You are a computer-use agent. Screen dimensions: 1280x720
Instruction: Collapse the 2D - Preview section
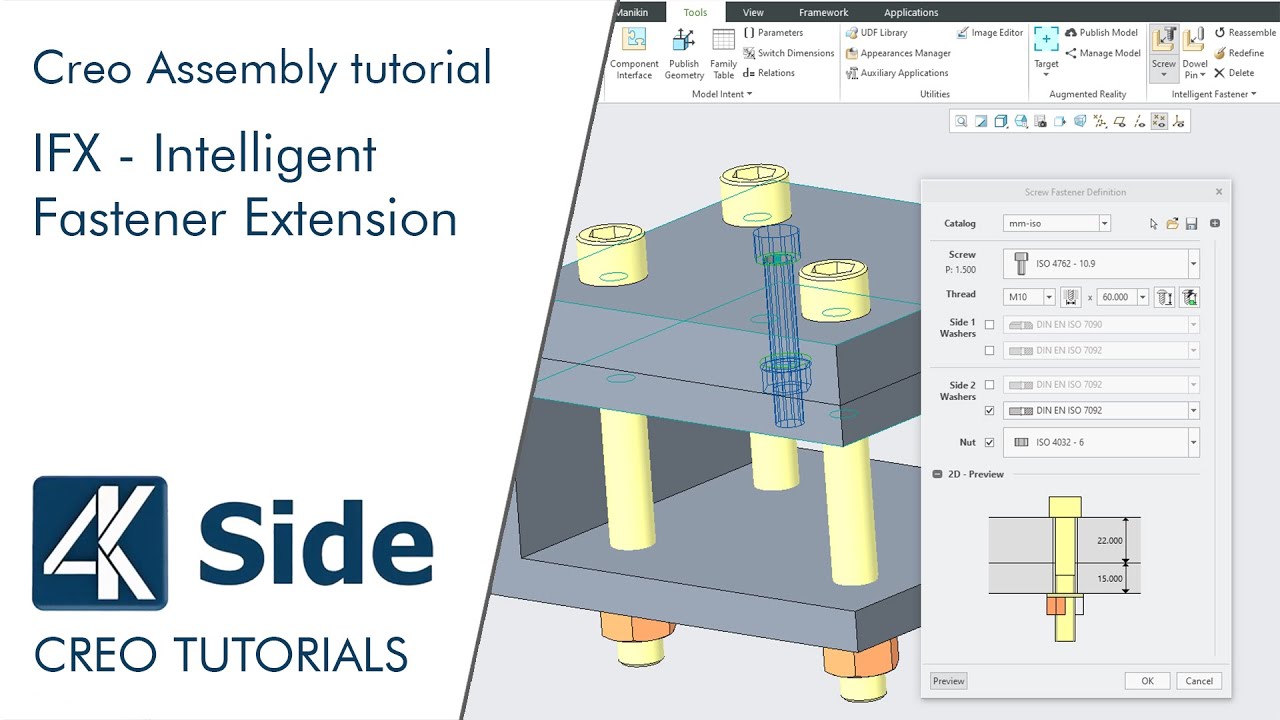click(x=937, y=474)
